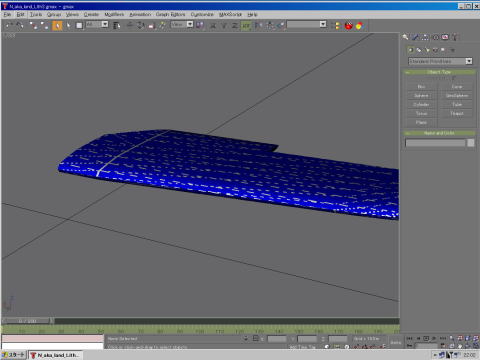Open the All selection filter dropdown
This screenshot has width=480, height=360.
click(97, 24)
